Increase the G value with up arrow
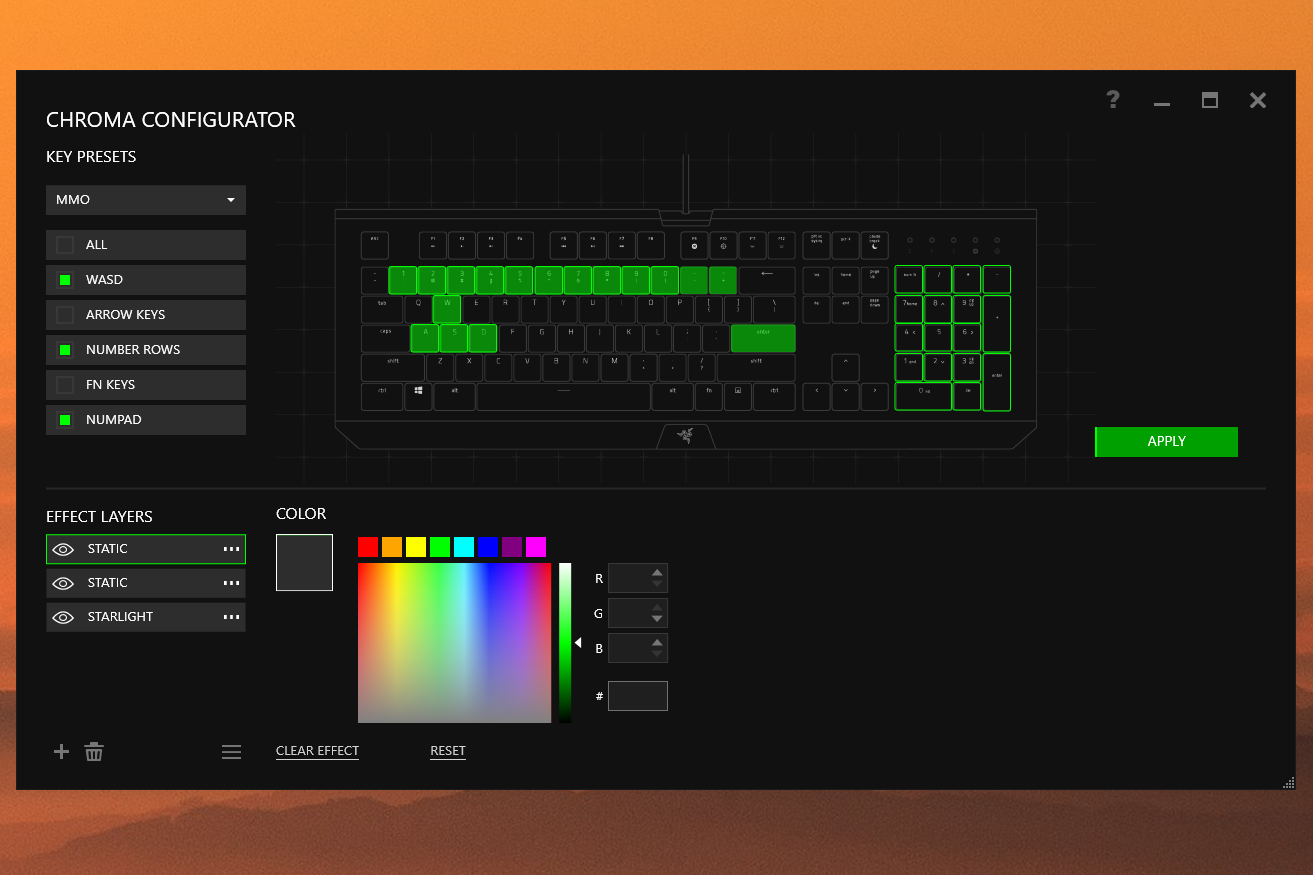 (657, 608)
